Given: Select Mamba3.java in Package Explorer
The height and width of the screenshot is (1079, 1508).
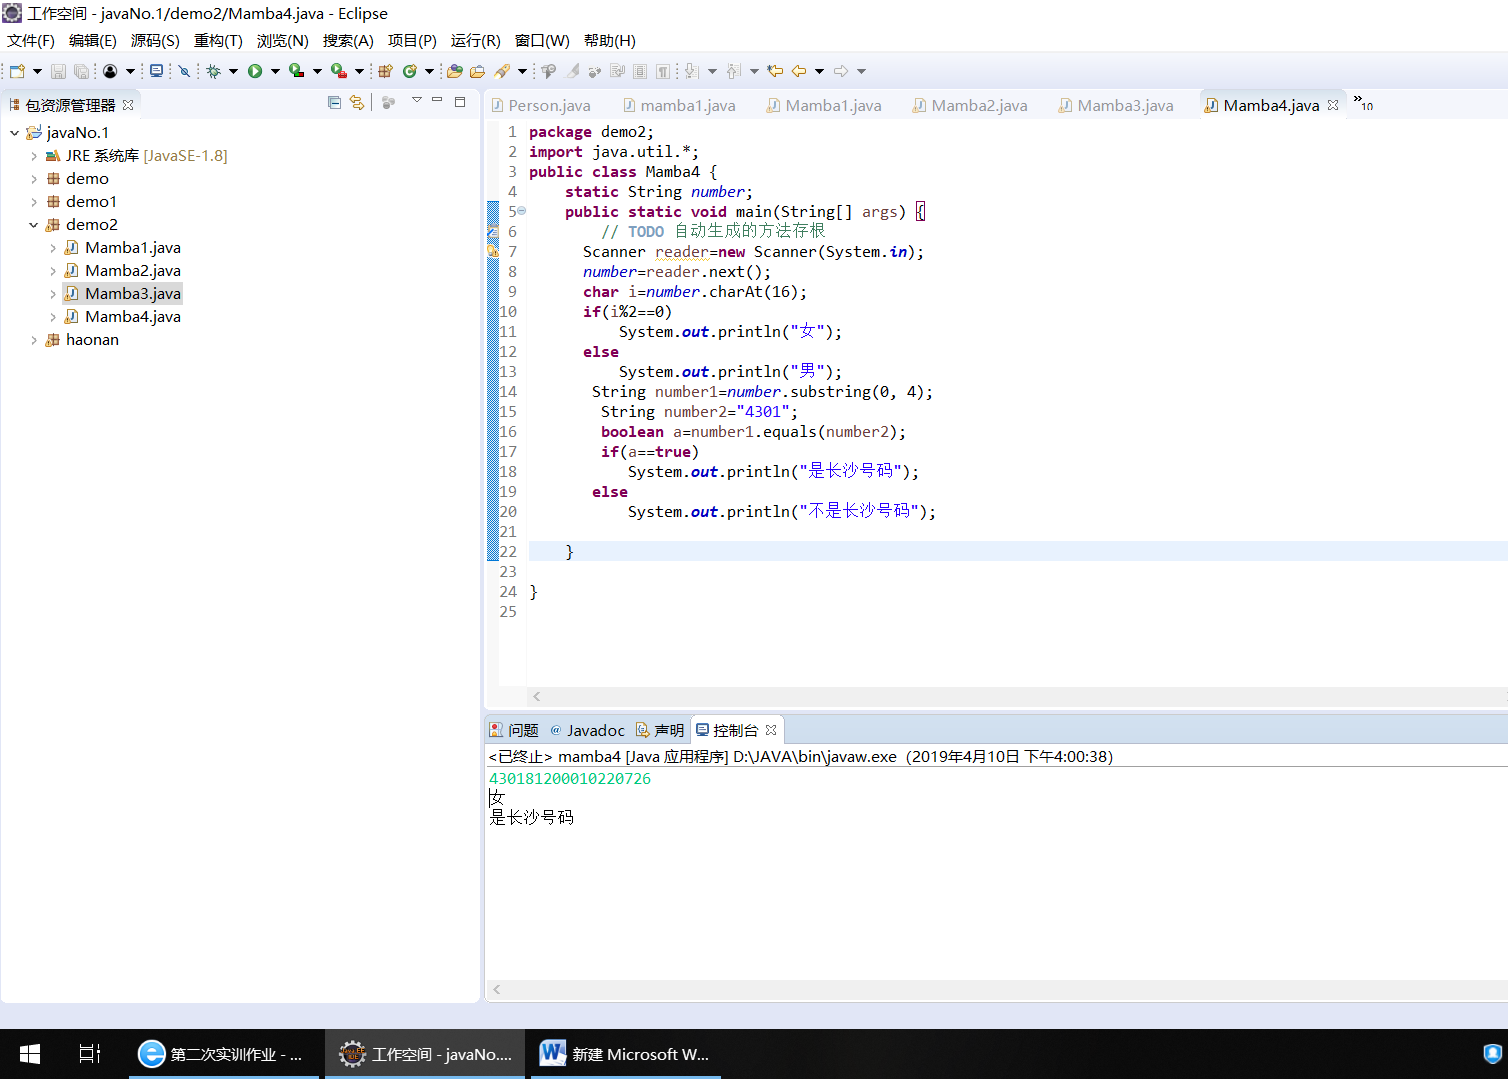Looking at the screenshot, I should pos(133,294).
